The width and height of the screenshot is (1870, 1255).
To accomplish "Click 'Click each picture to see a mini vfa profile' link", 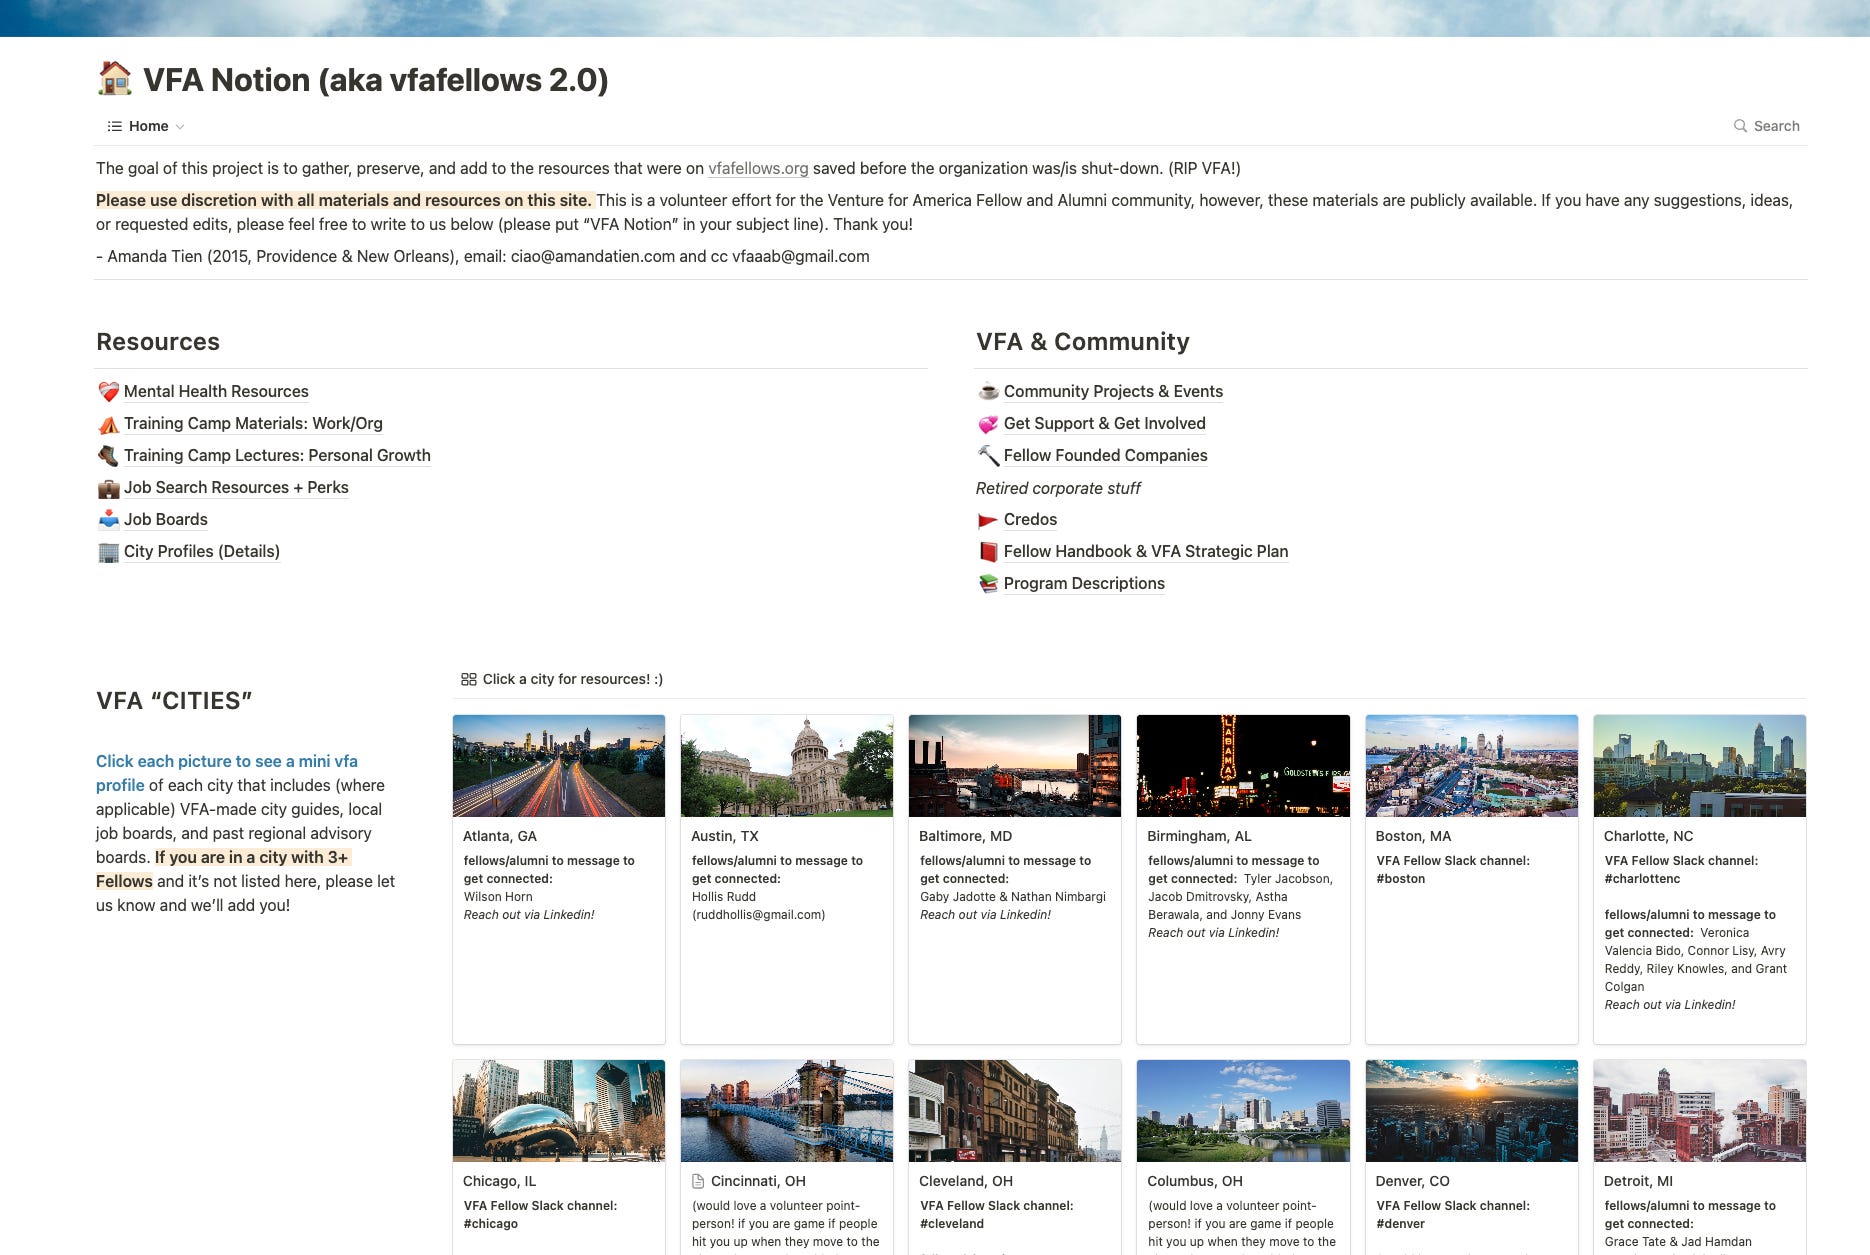I will (x=227, y=773).
